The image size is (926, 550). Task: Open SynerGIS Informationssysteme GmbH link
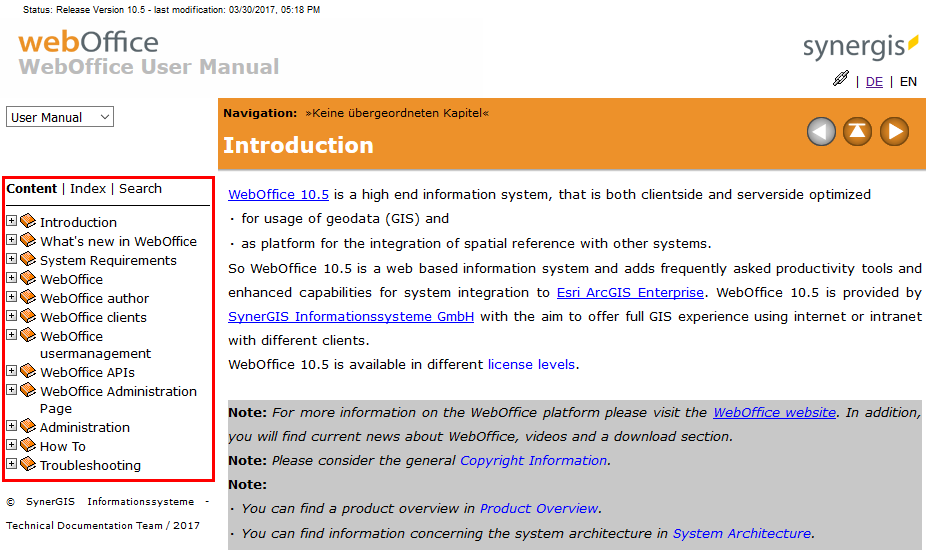click(x=351, y=317)
